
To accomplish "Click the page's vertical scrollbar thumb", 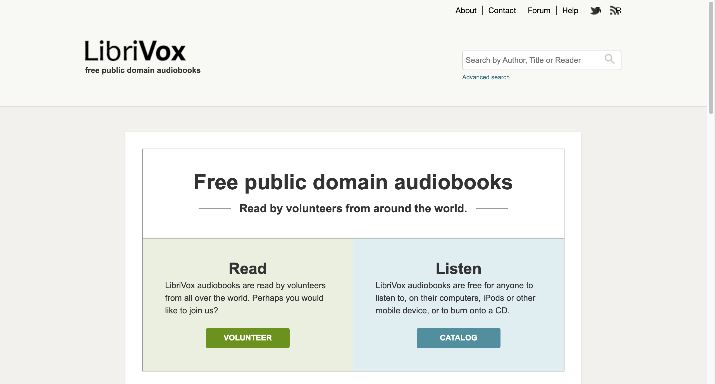I will 711,57.
